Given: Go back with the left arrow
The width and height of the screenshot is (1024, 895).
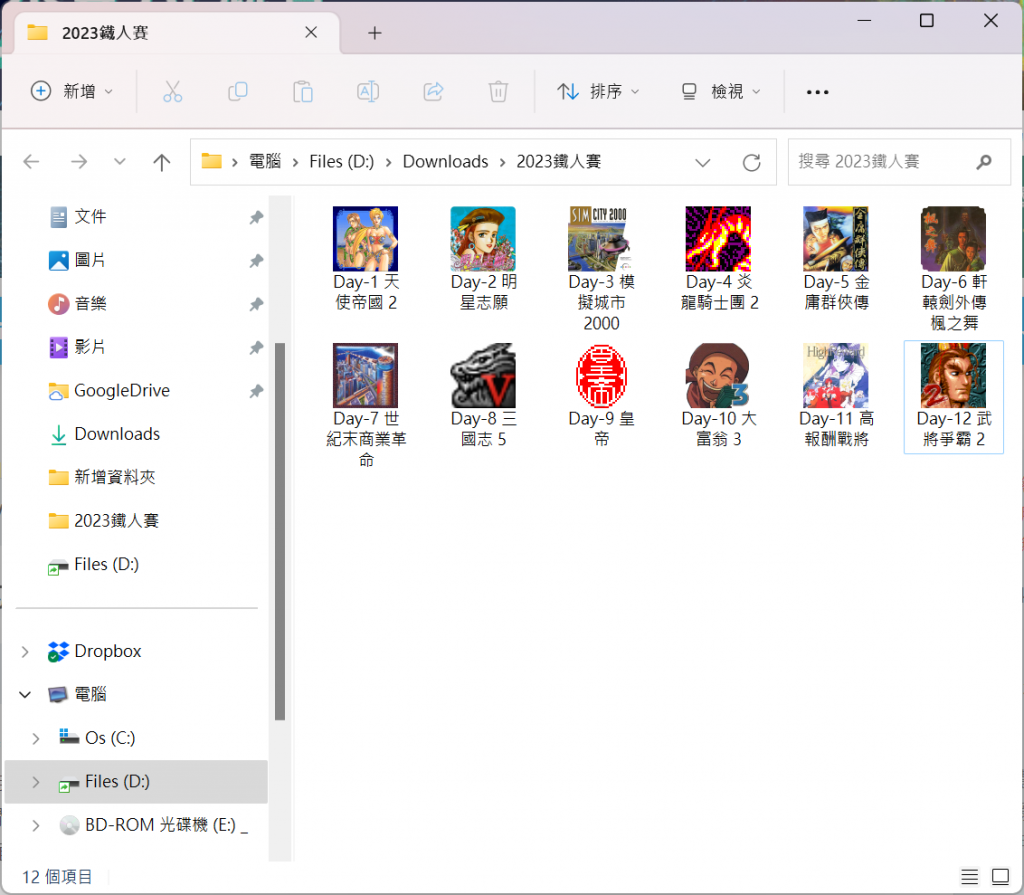Looking at the screenshot, I should pos(31,161).
